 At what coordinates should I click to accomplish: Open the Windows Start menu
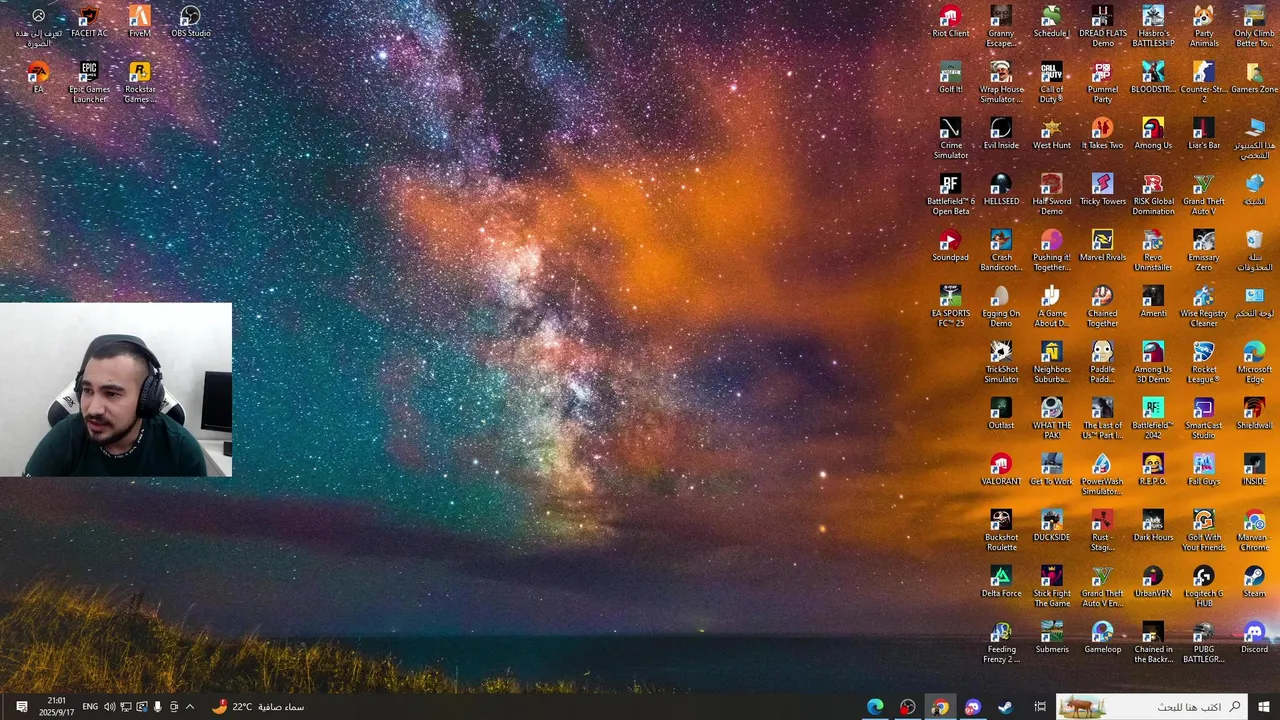tap(1263, 707)
